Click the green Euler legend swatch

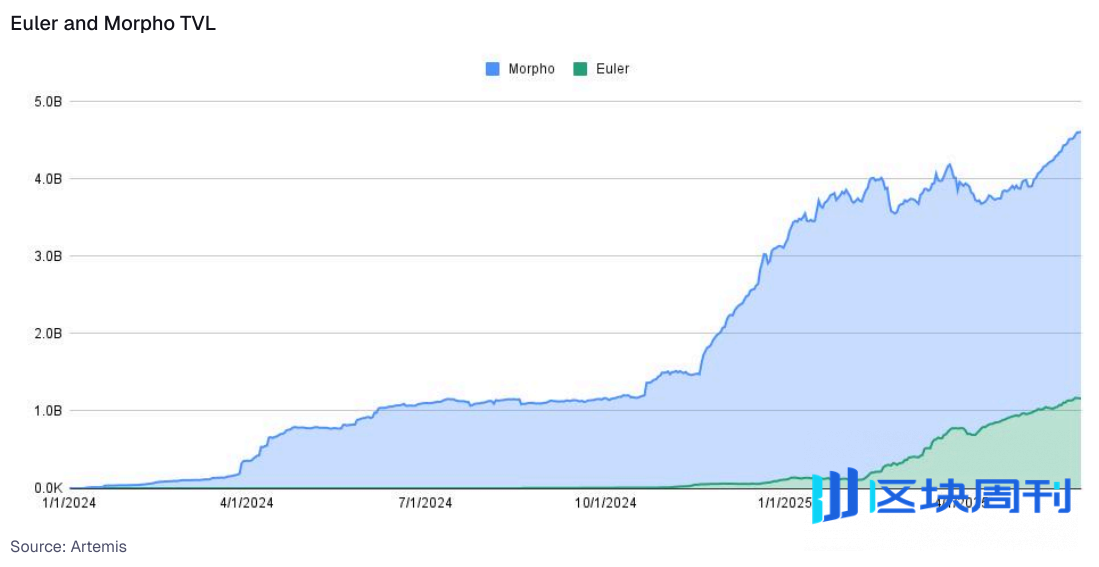580,69
